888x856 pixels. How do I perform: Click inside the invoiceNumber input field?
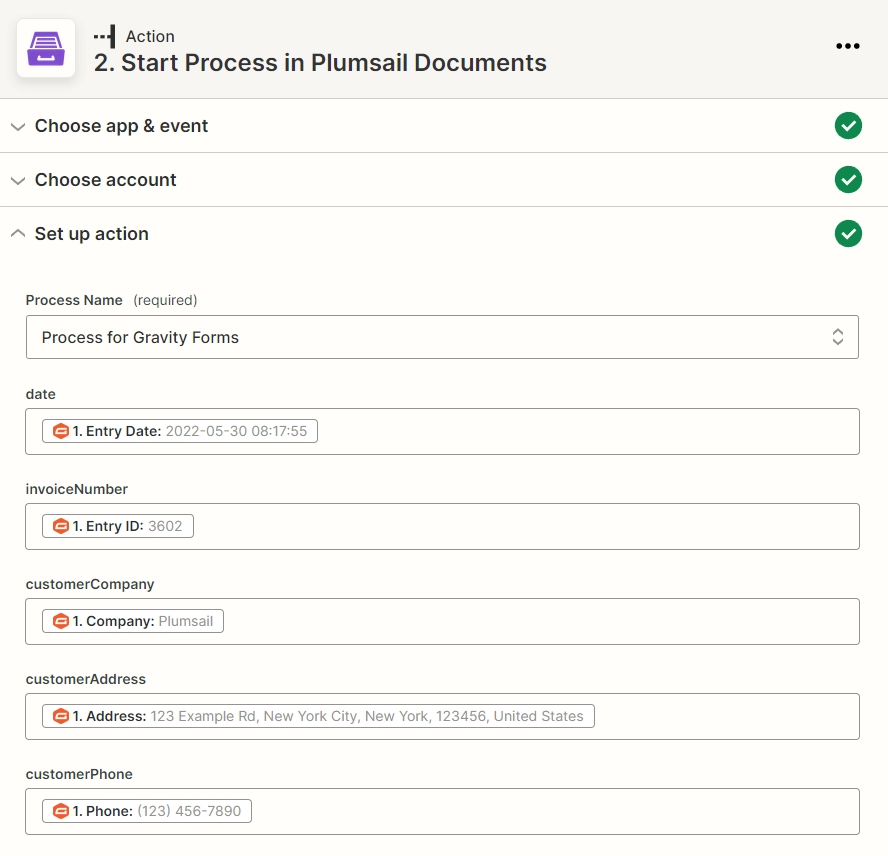coord(442,526)
